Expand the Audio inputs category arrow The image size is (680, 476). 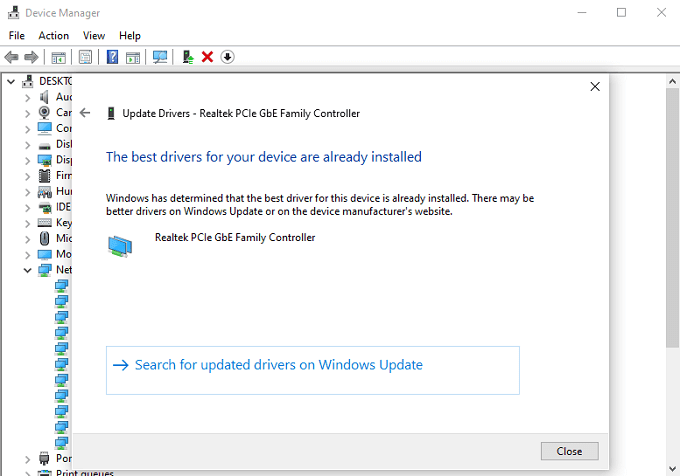click(28, 97)
